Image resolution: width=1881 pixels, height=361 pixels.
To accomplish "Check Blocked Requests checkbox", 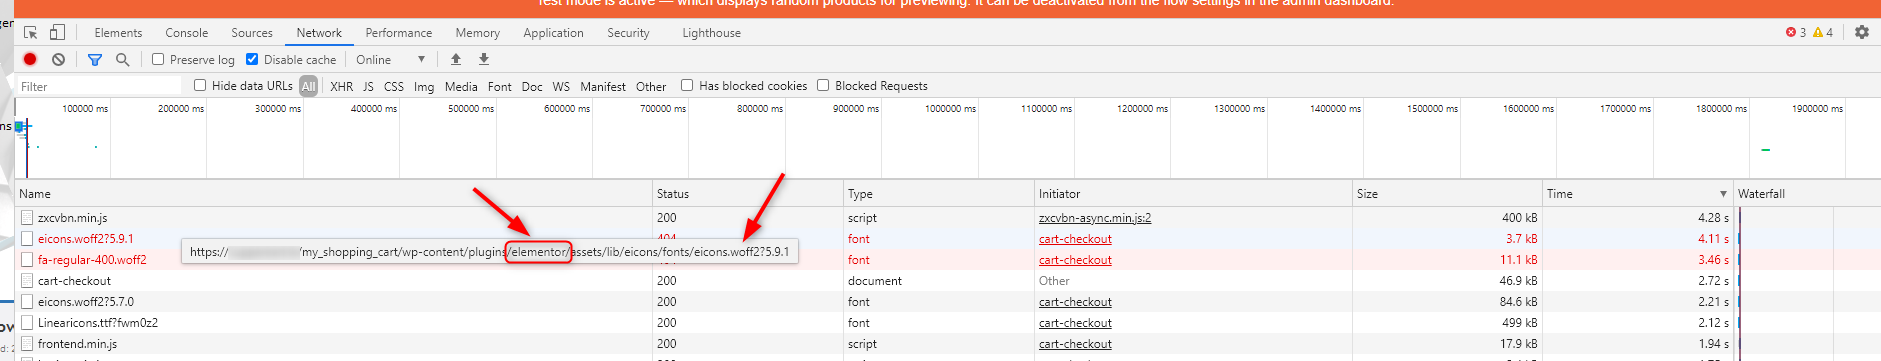I will point(823,85).
